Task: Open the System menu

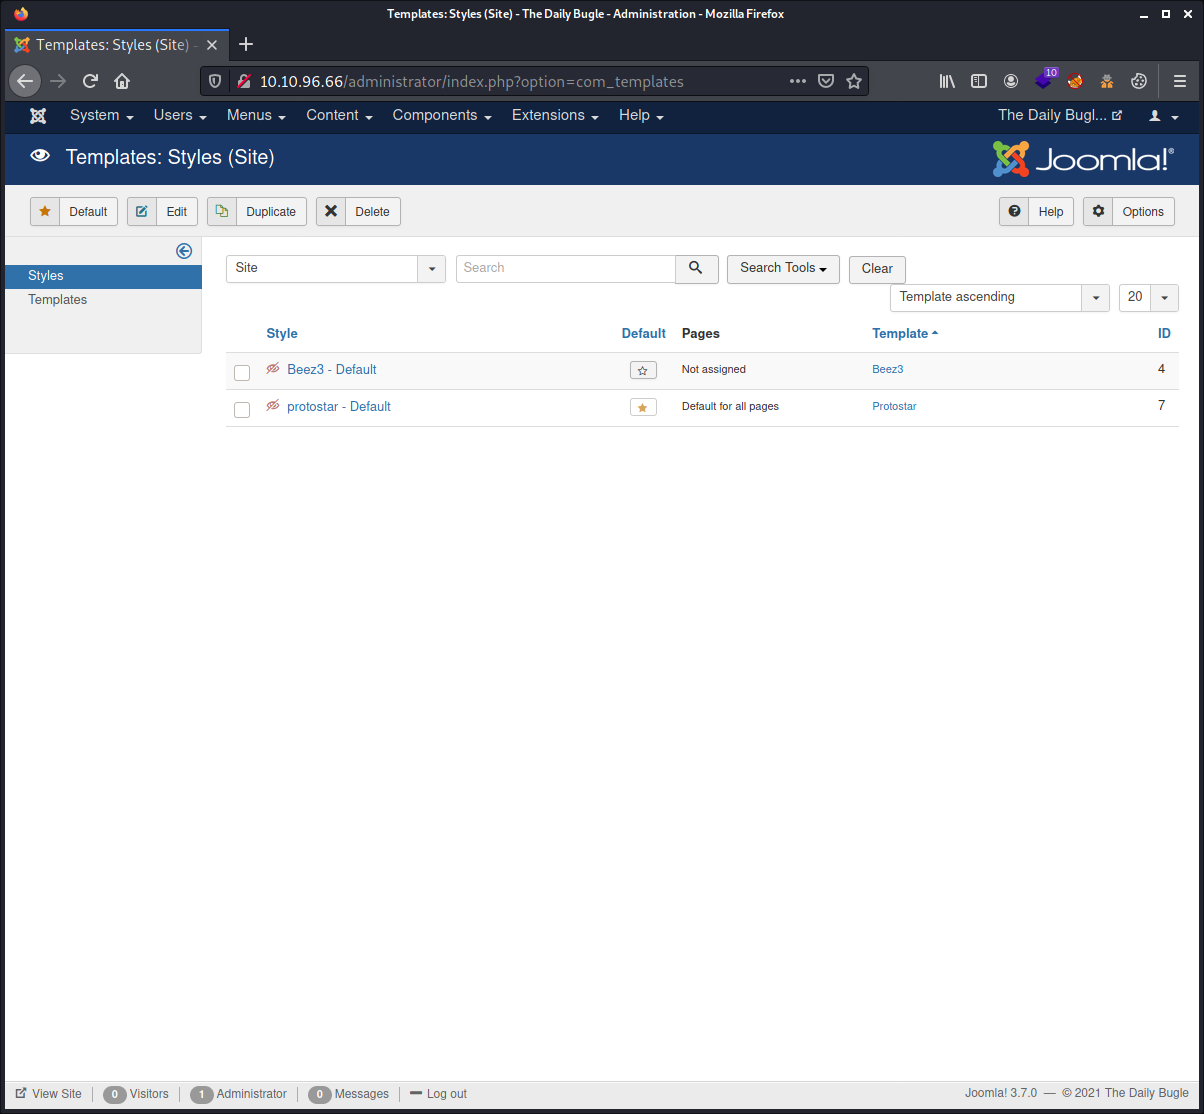Action: pos(102,116)
